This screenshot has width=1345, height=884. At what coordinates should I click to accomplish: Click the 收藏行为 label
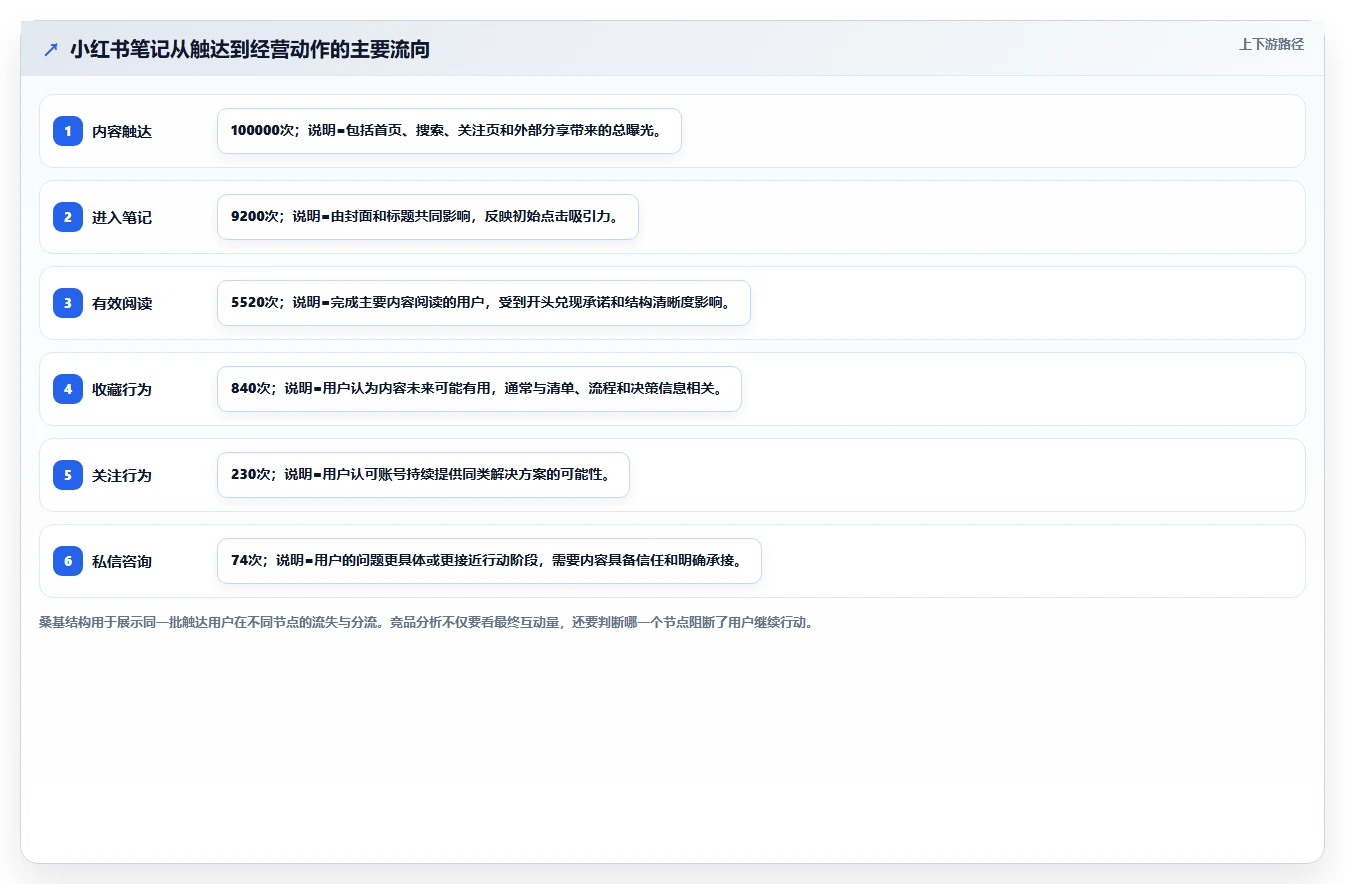coord(122,389)
